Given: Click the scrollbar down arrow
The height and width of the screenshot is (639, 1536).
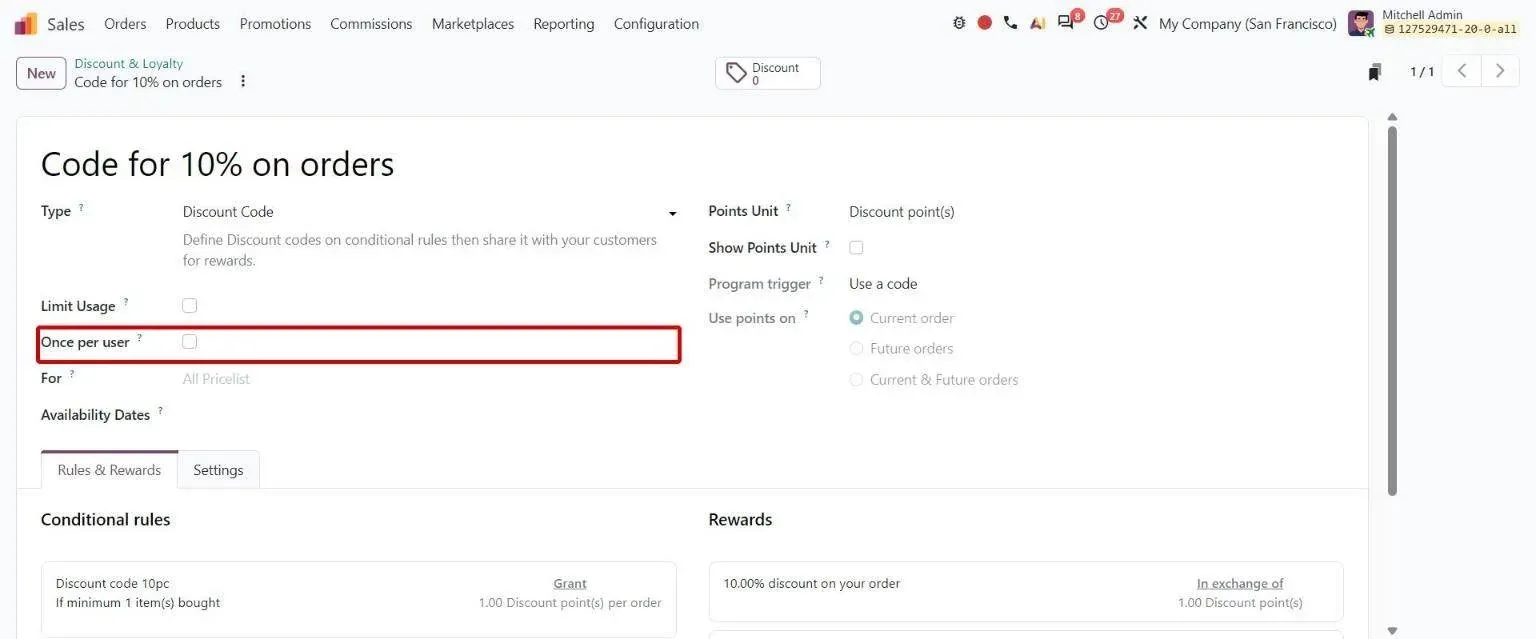Looking at the screenshot, I should 1392,630.
